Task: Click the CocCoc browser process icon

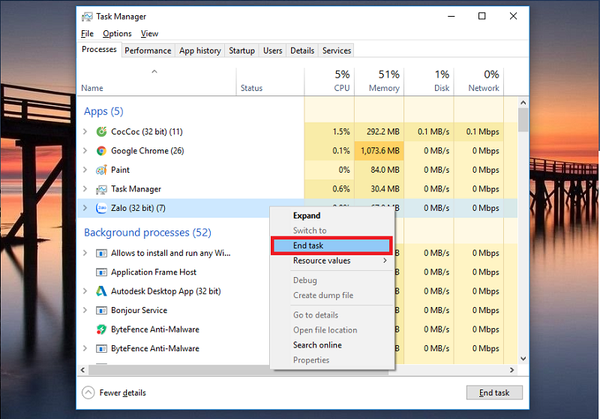Action: click(101, 132)
